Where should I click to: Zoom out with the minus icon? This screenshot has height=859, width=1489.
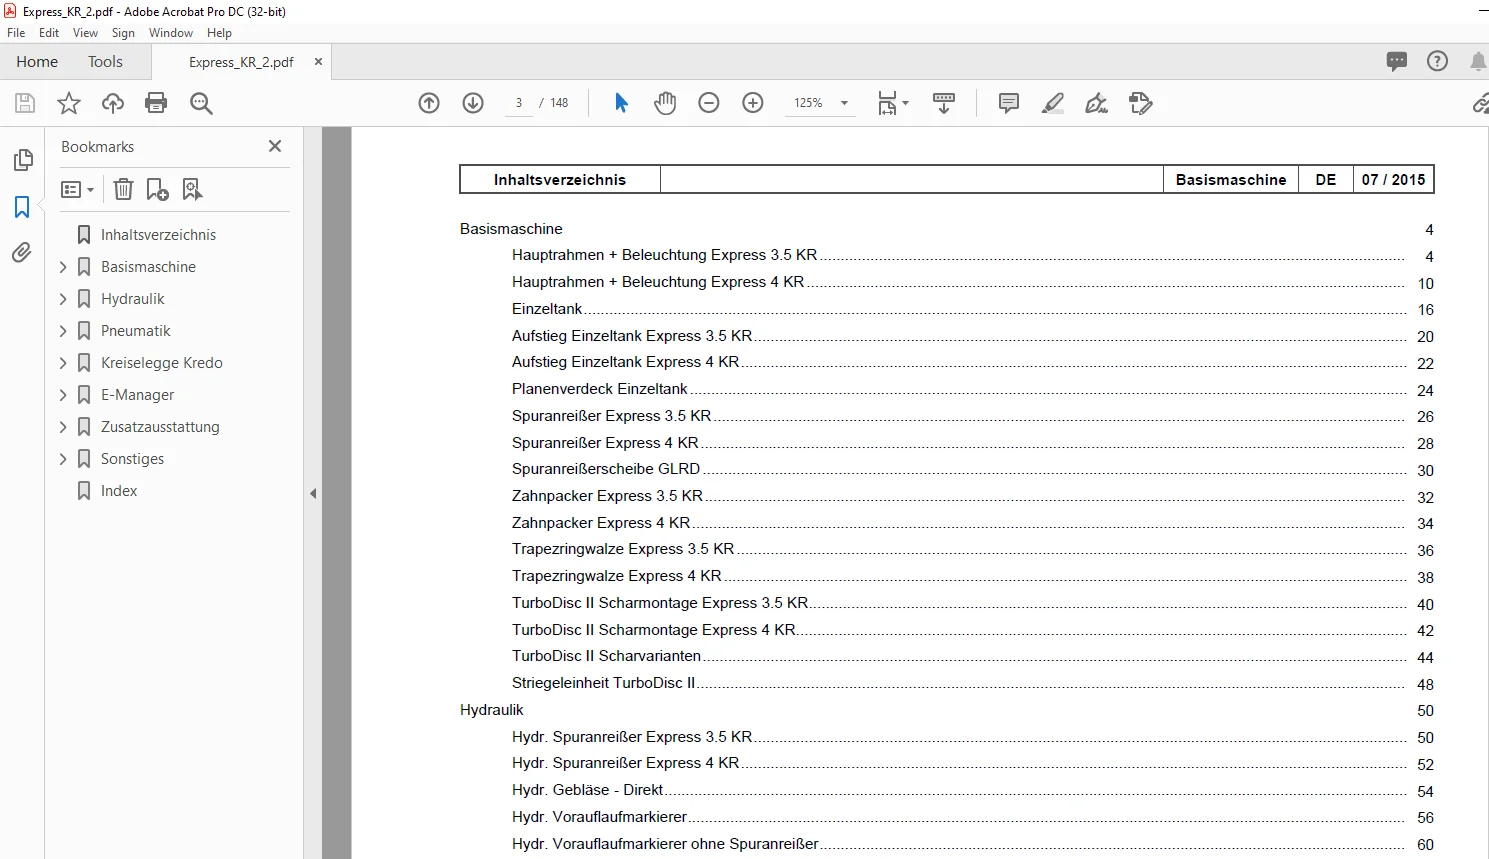click(x=709, y=103)
